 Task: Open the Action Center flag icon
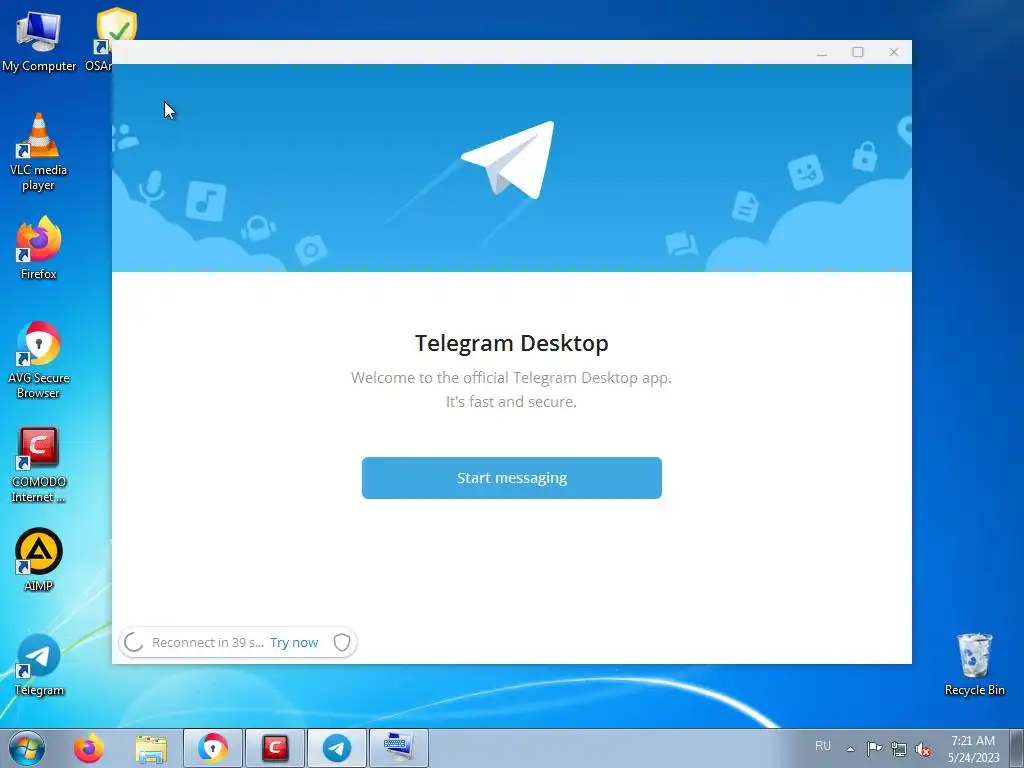click(874, 748)
